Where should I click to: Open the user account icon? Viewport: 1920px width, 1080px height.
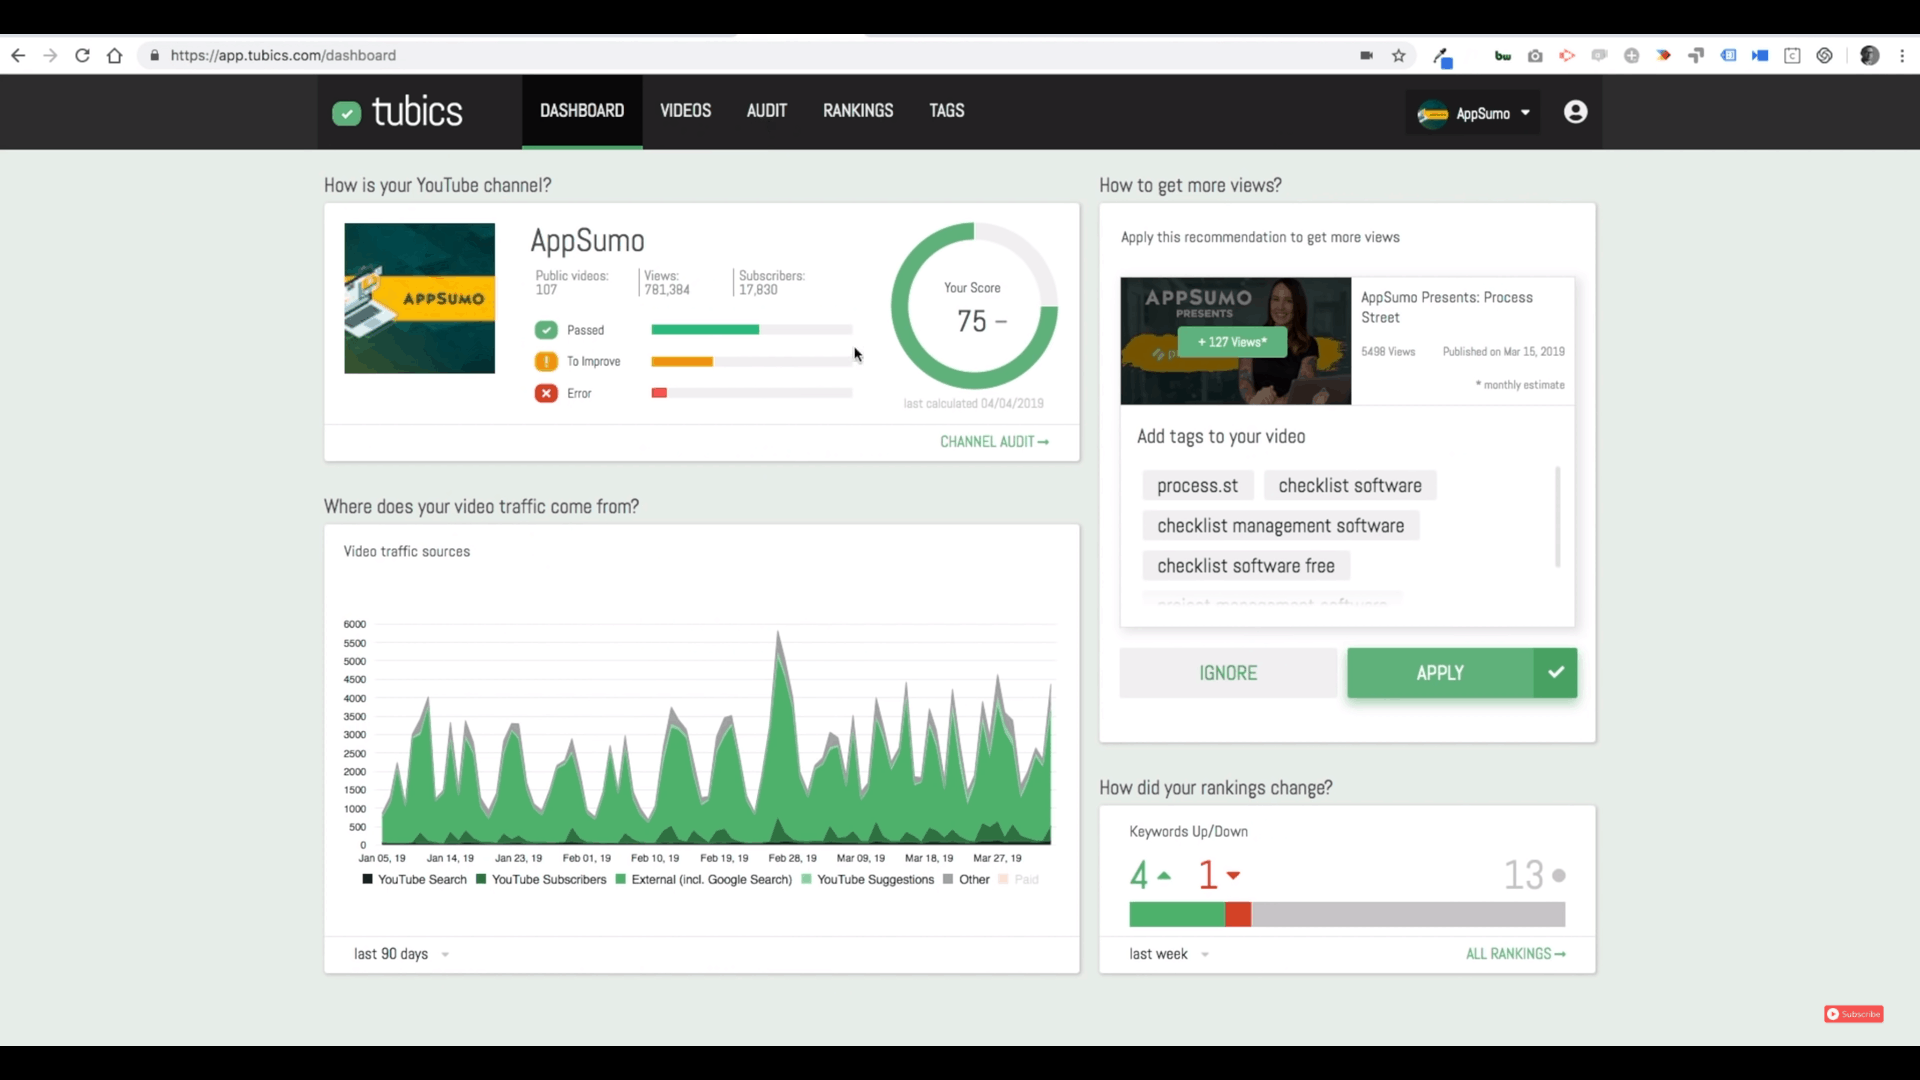tap(1575, 112)
